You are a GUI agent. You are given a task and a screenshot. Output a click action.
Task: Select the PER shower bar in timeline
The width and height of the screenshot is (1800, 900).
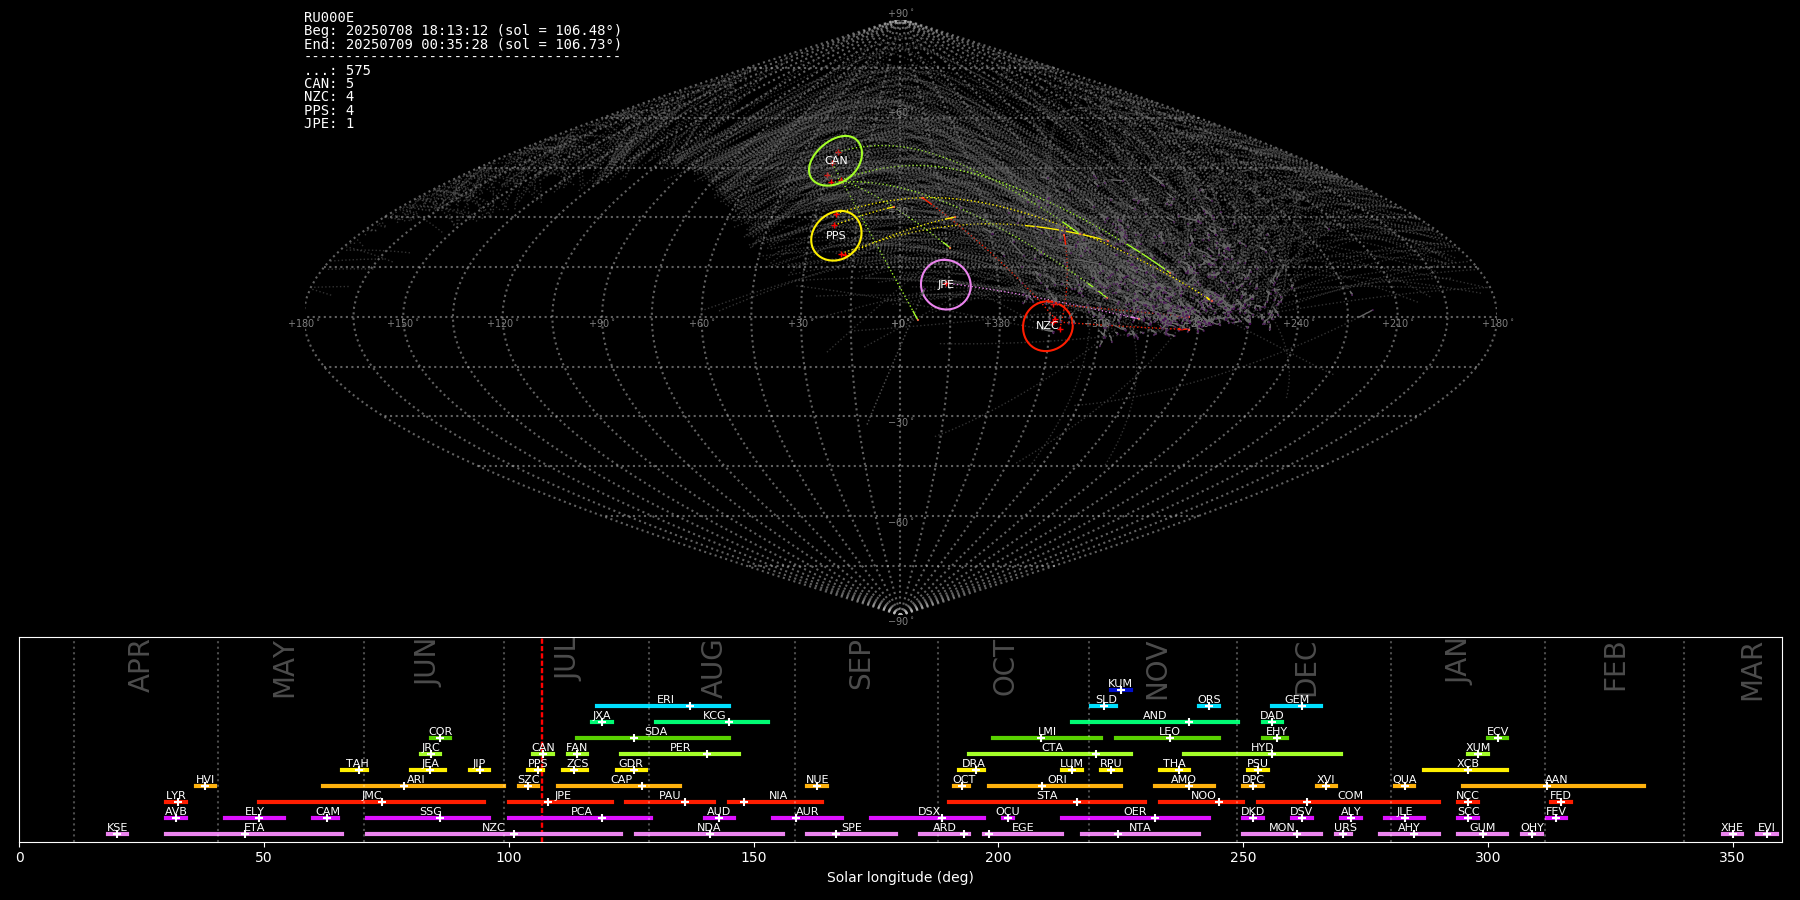pyautogui.click(x=680, y=754)
